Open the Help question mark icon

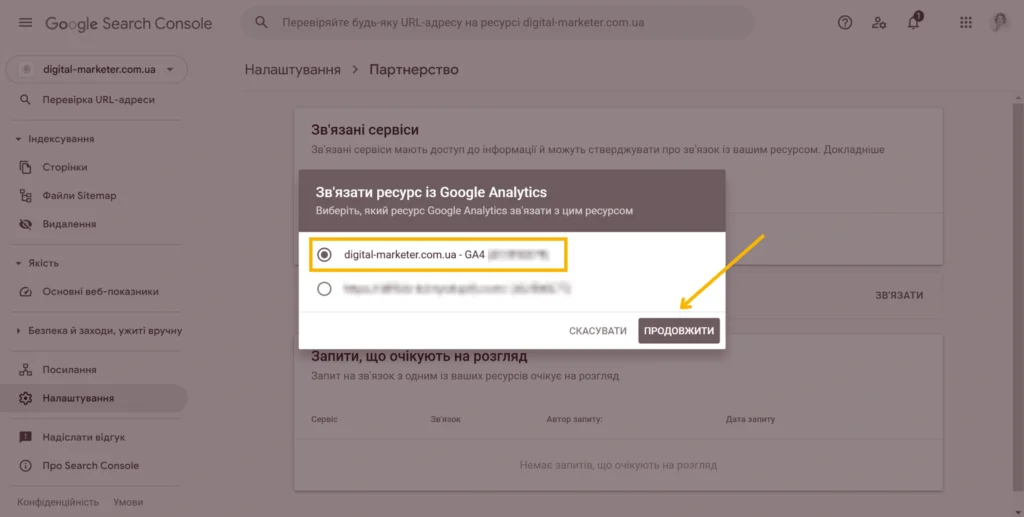pyautogui.click(x=845, y=23)
